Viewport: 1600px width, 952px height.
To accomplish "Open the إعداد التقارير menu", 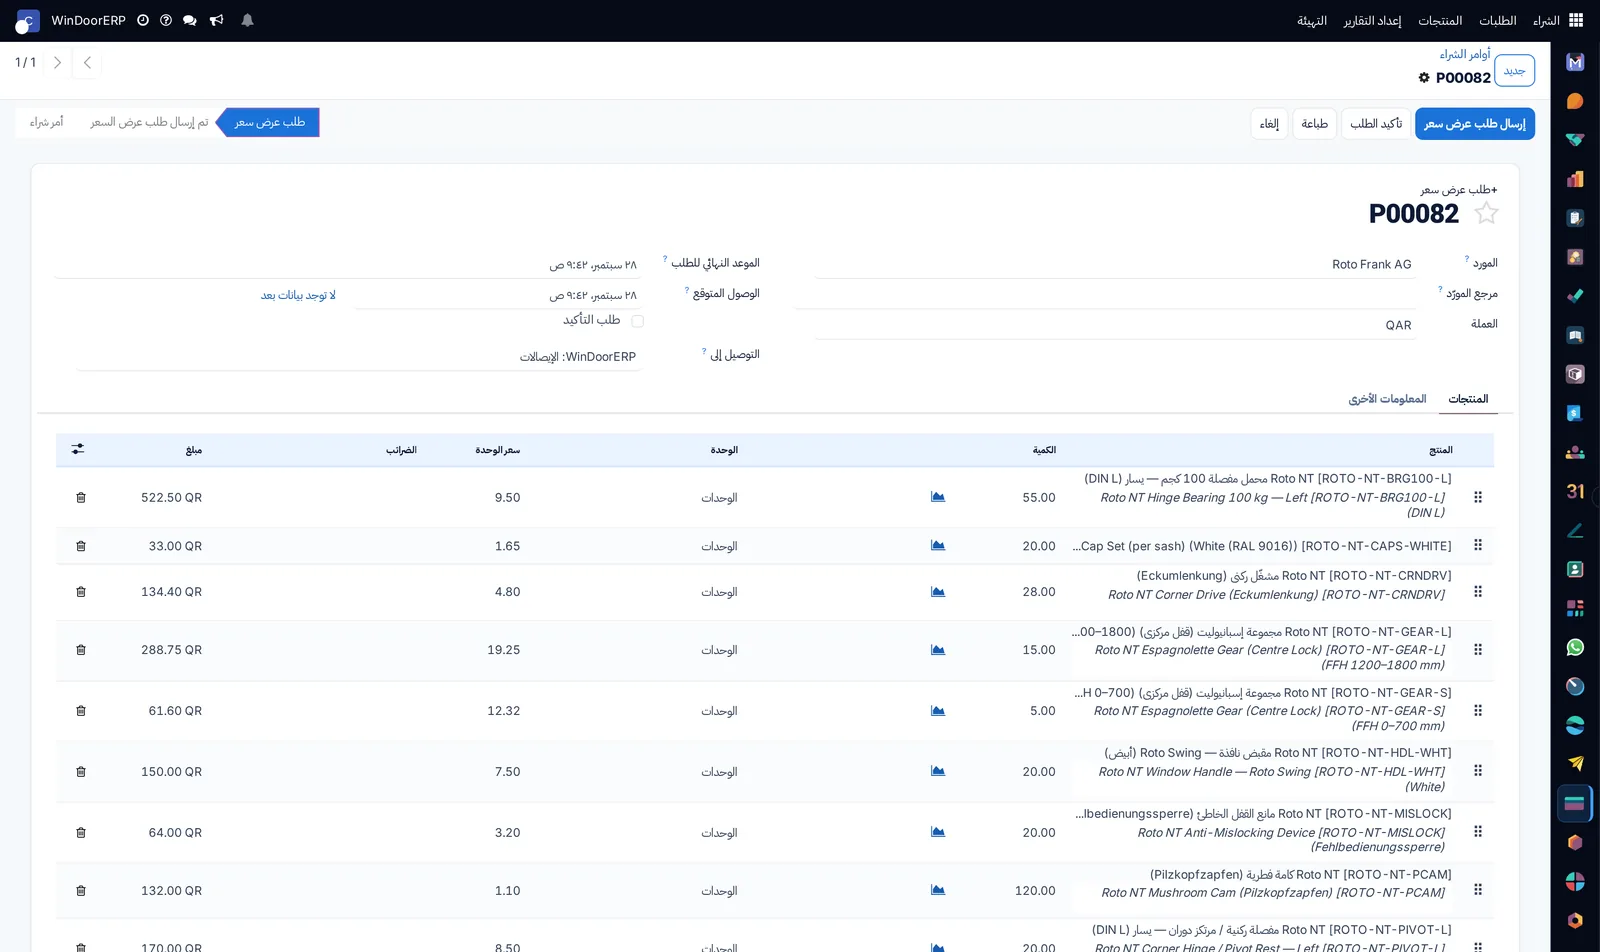I will [x=1372, y=20].
